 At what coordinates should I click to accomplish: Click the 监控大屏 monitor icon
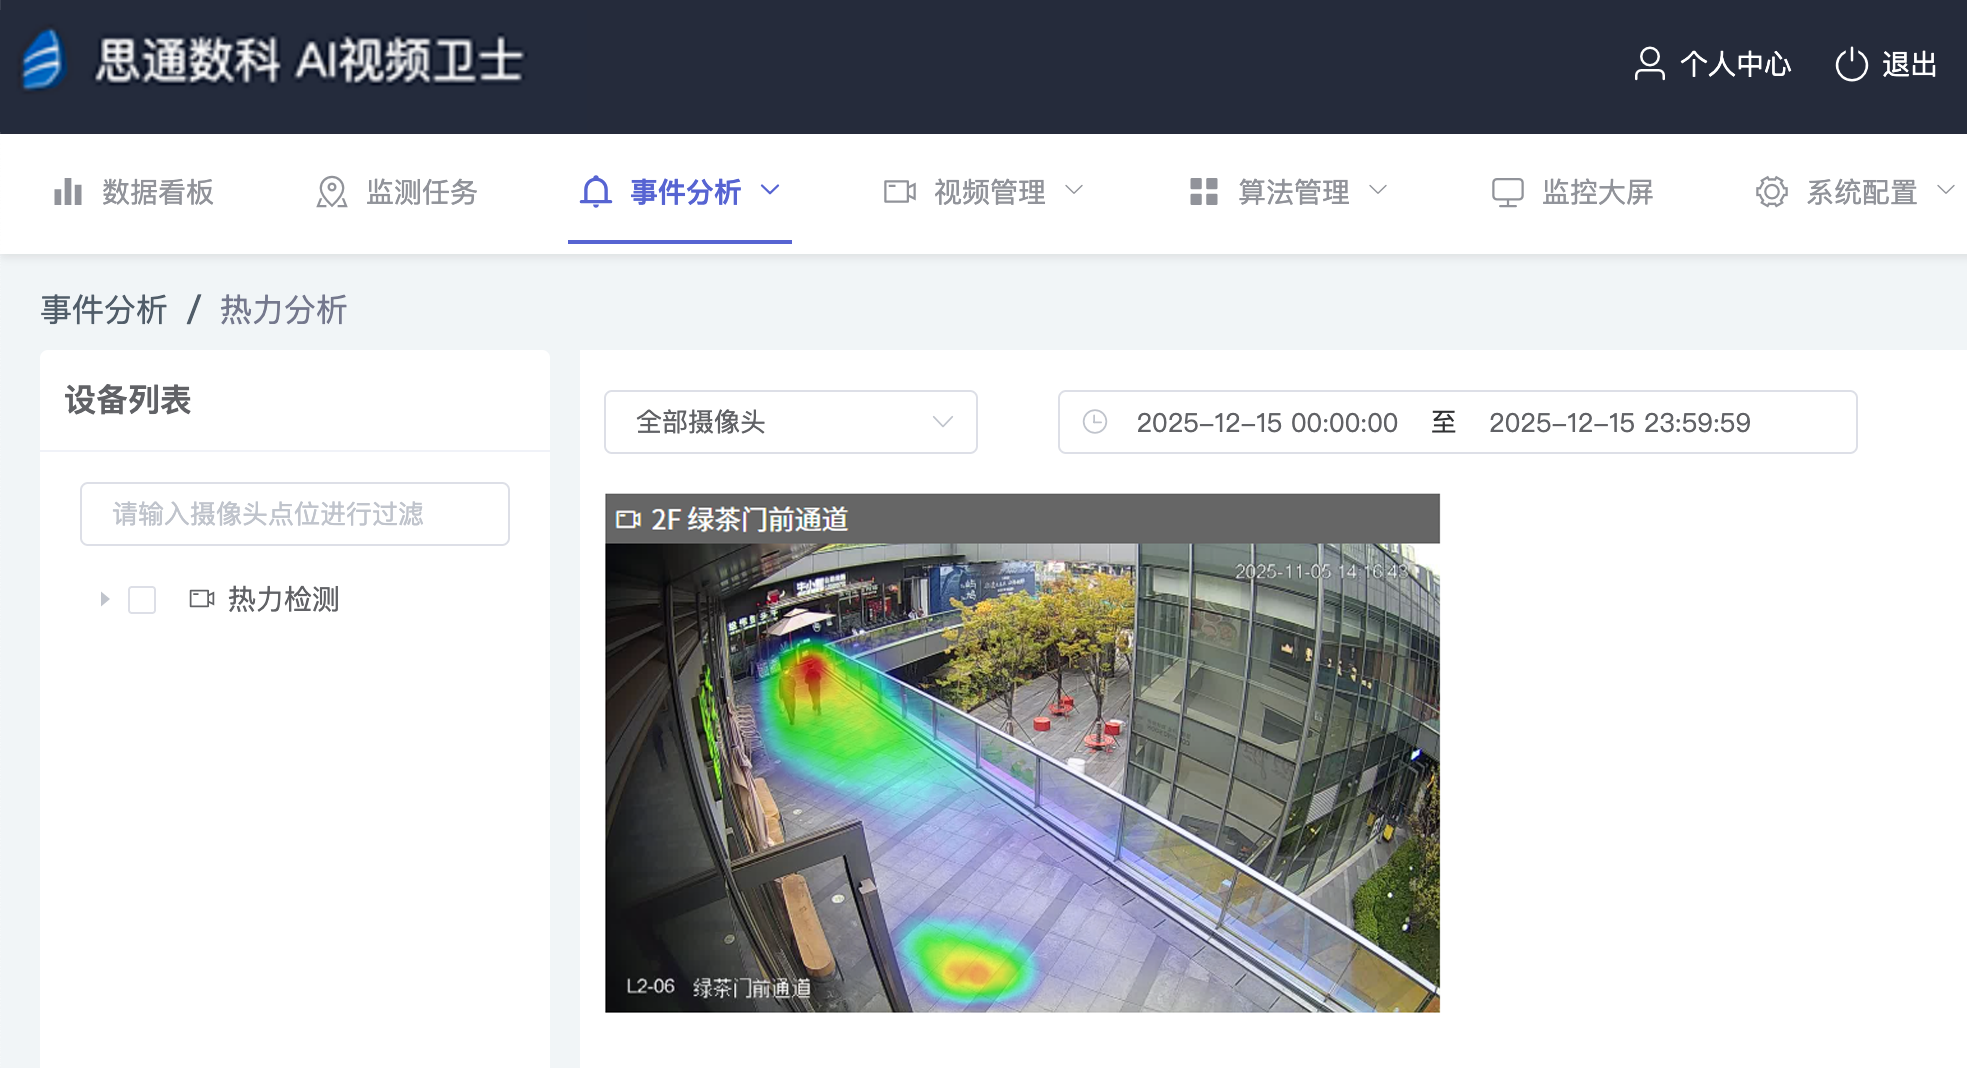tap(1508, 192)
